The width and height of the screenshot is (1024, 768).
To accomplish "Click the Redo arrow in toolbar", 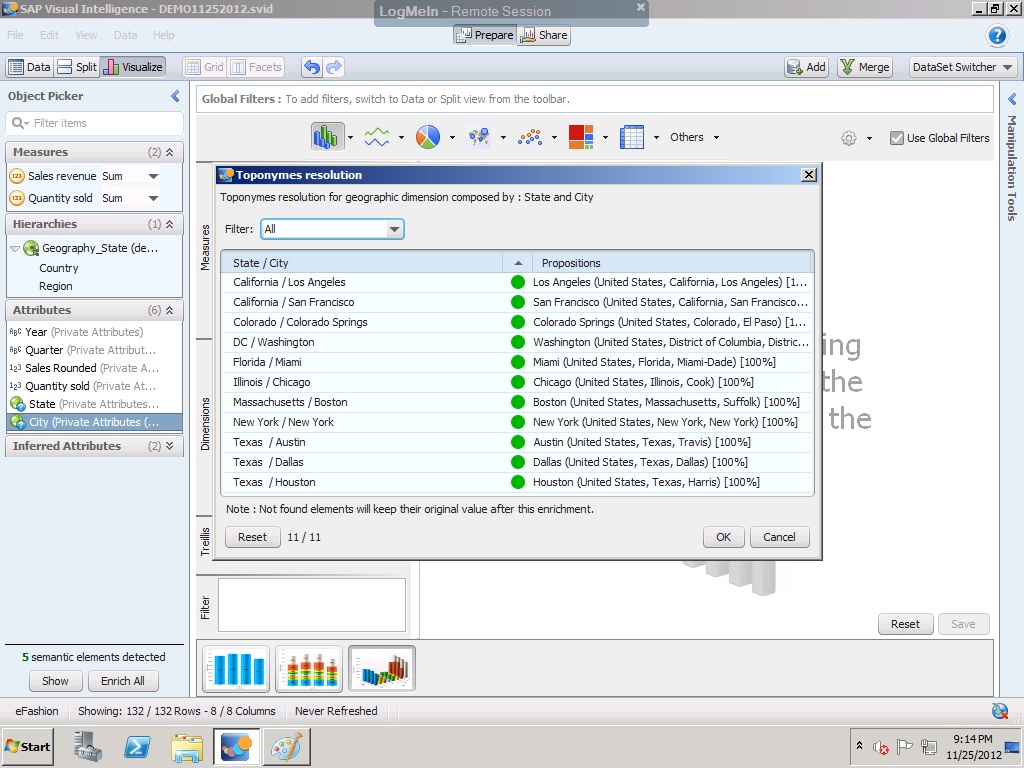I will [x=334, y=67].
